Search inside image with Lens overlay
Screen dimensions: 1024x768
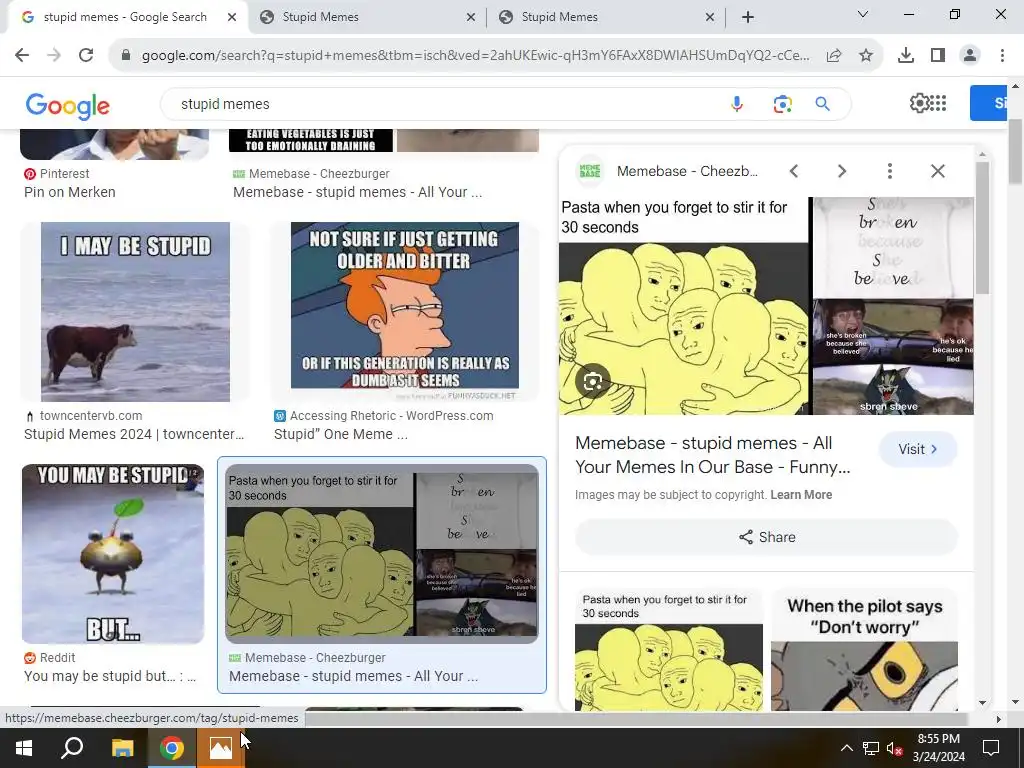coord(593,382)
